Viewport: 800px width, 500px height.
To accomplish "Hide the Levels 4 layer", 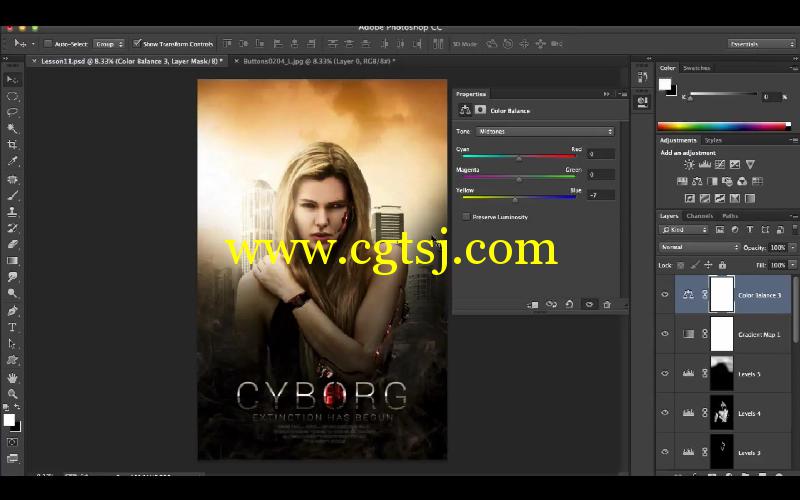I will click(x=665, y=413).
